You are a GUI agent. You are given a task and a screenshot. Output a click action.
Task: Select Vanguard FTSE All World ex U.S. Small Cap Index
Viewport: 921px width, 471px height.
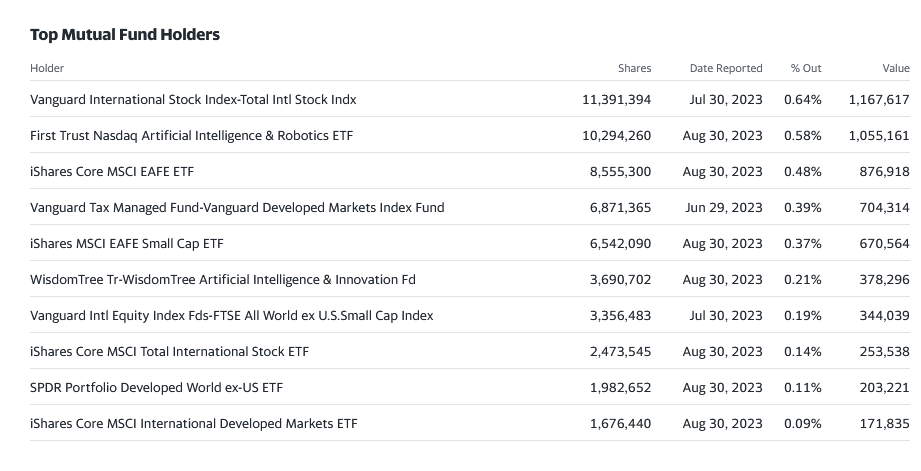[231, 315]
